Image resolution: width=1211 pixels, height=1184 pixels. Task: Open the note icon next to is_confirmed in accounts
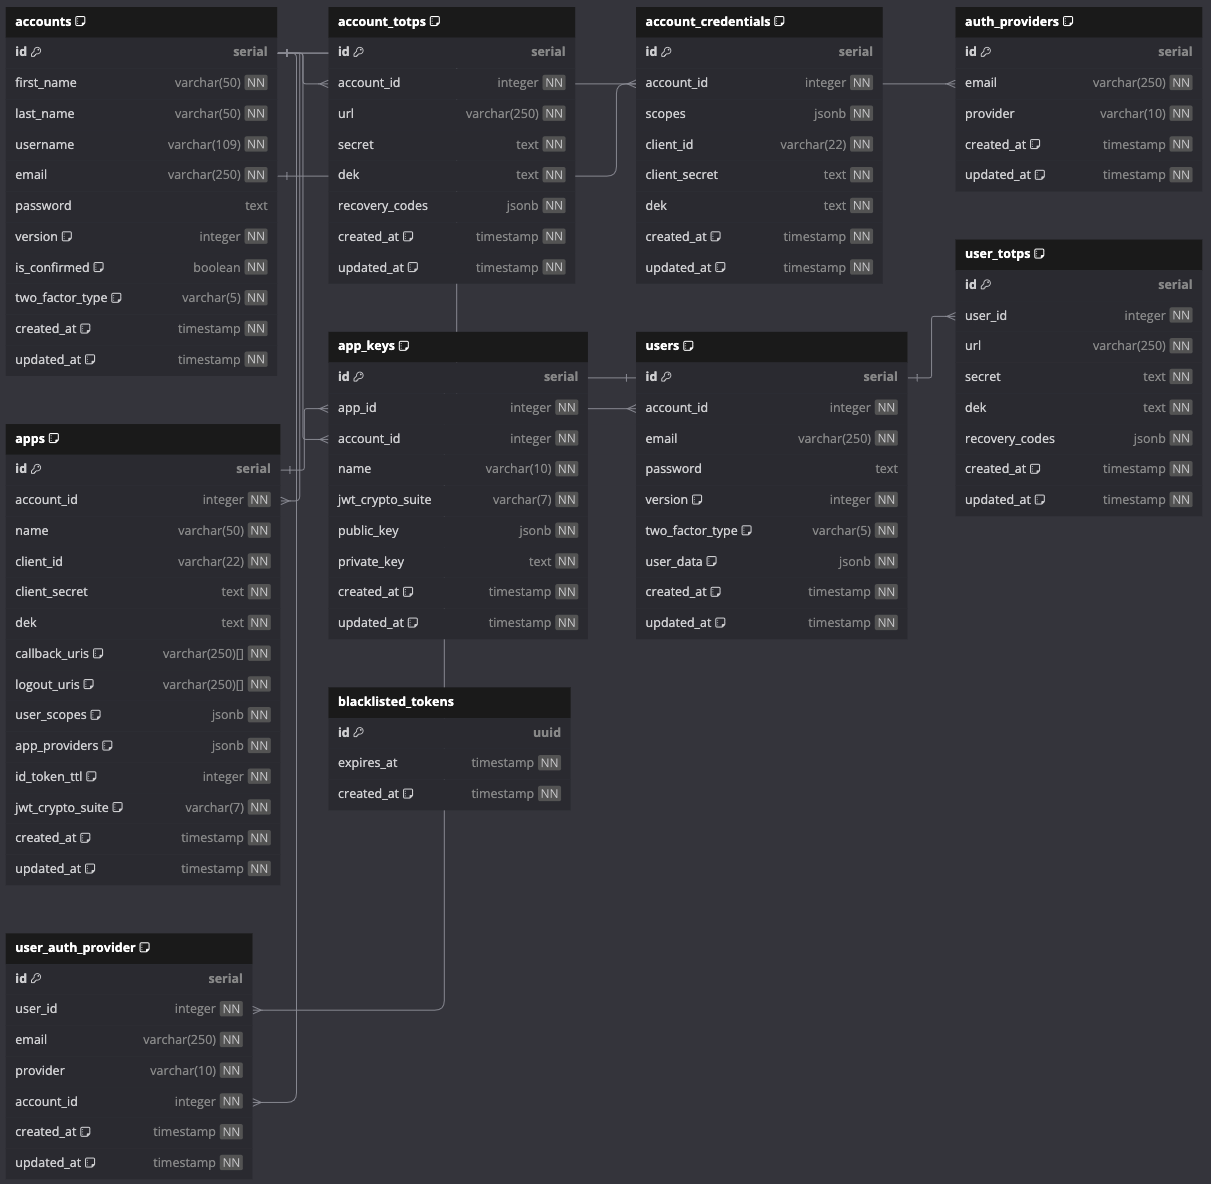tap(99, 268)
